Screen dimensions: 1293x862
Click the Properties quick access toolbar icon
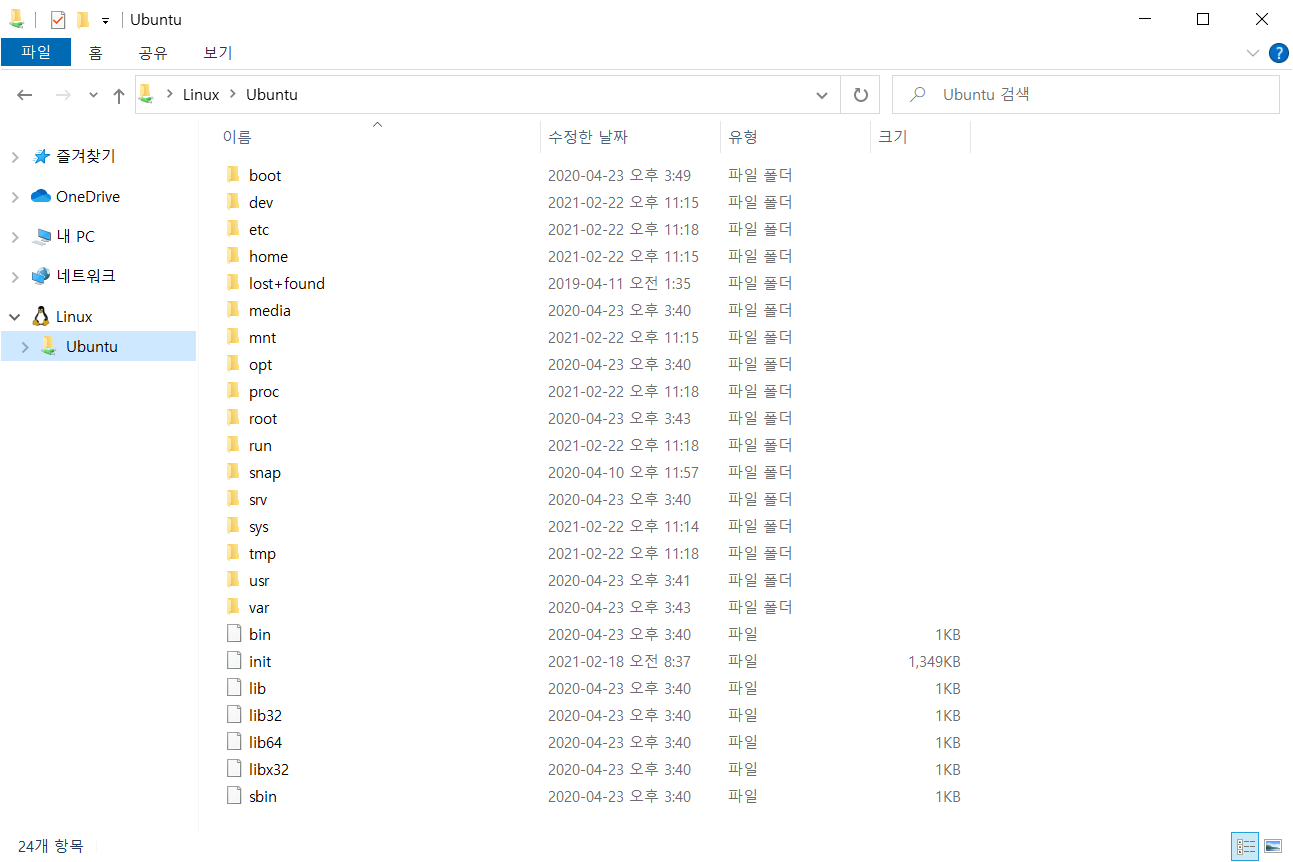pyautogui.click(x=58, y=19)
